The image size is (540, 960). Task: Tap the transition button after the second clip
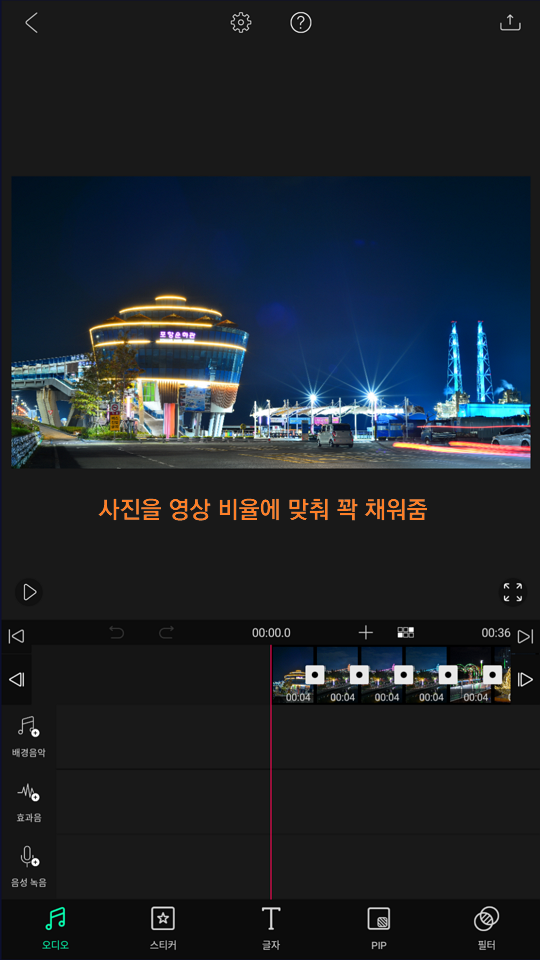coord(359,675)
